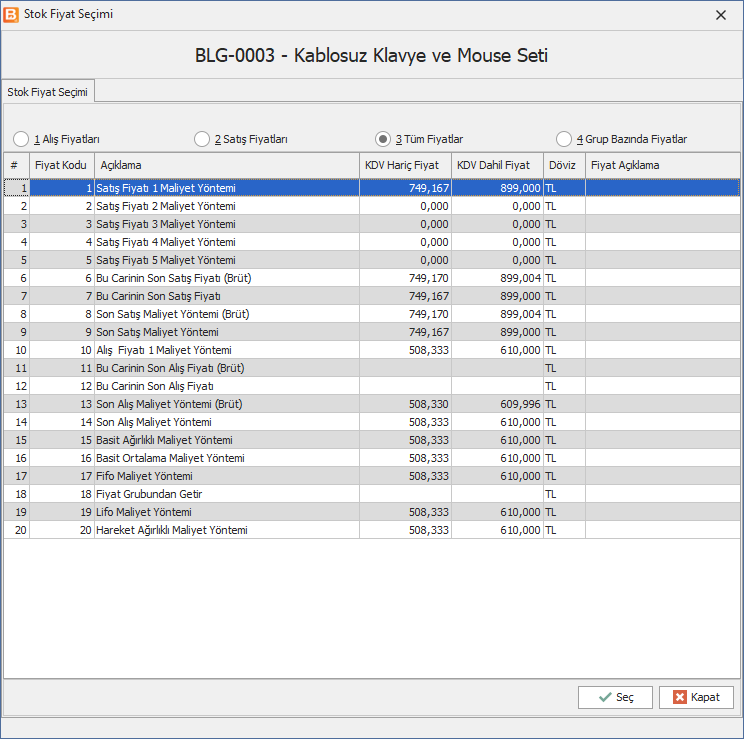Open the Stok Fiyat Seçimi tab
Viewport: 744px width, 739px height.
[47, 92]
